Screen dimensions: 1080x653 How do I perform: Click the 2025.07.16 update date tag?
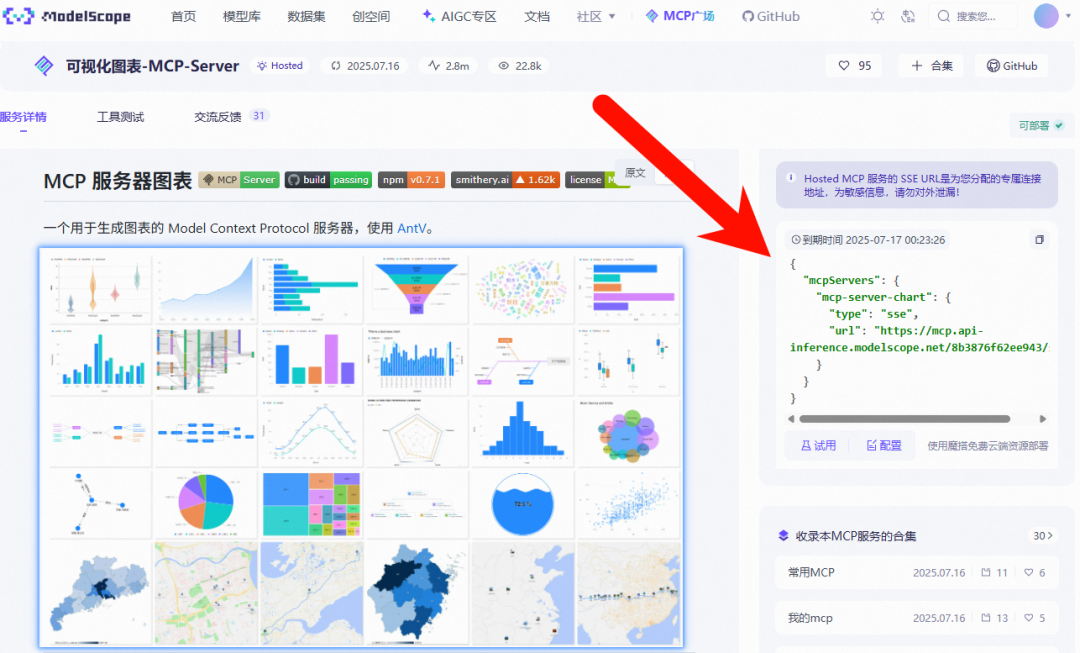pyautogui.click(x=365, y=66)
